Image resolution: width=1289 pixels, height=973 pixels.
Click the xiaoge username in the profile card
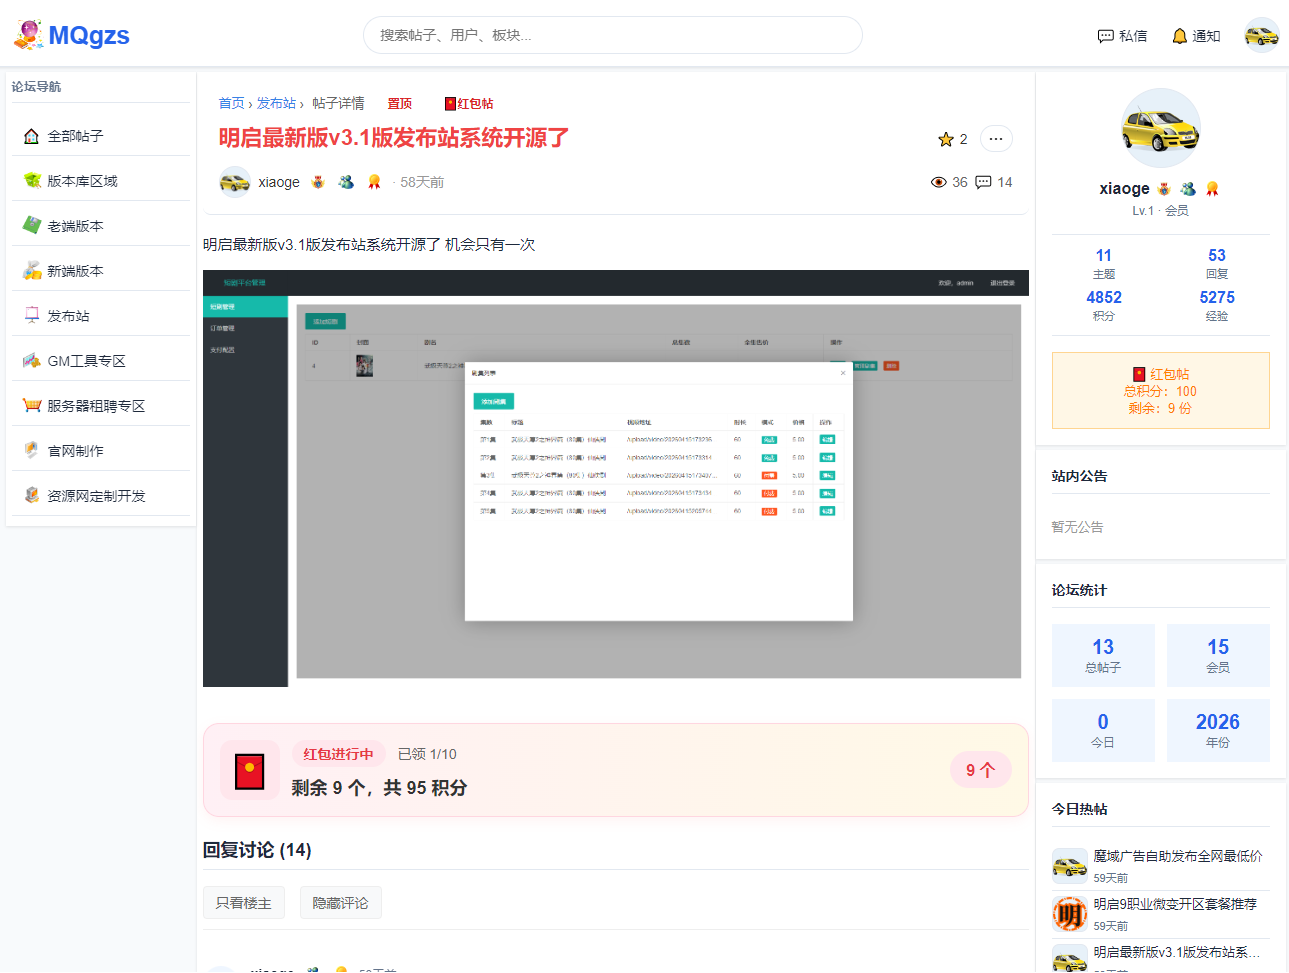1125,189
